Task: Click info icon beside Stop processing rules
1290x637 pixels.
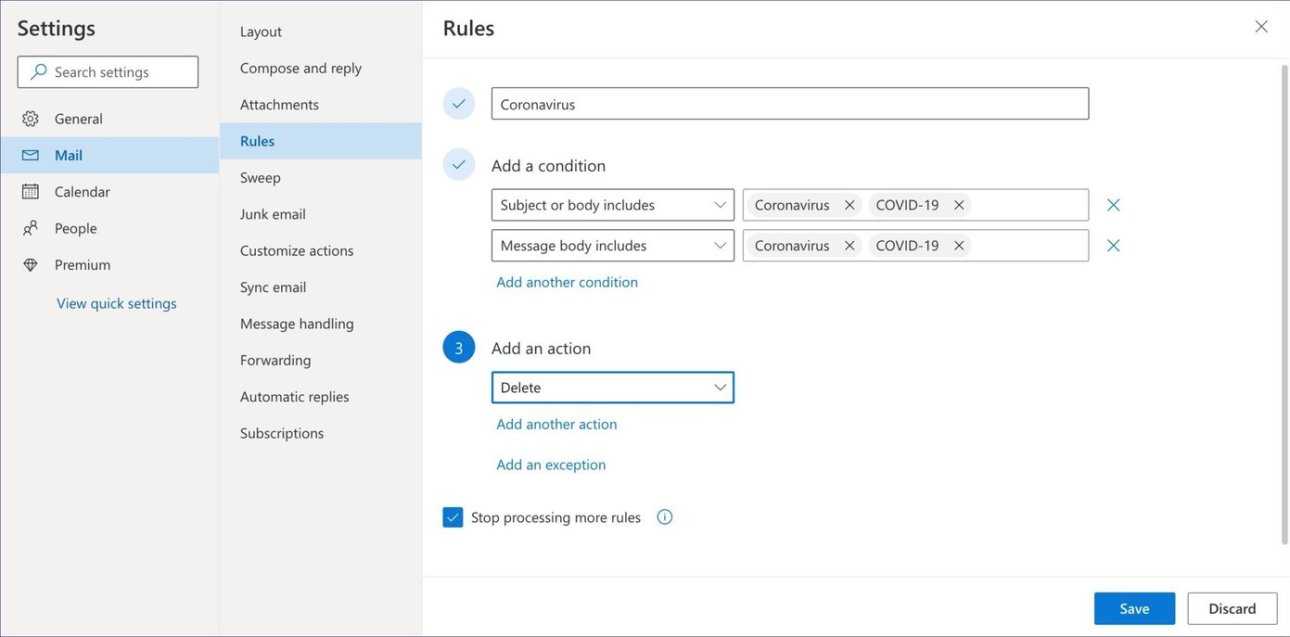Action: click(664, 517)
